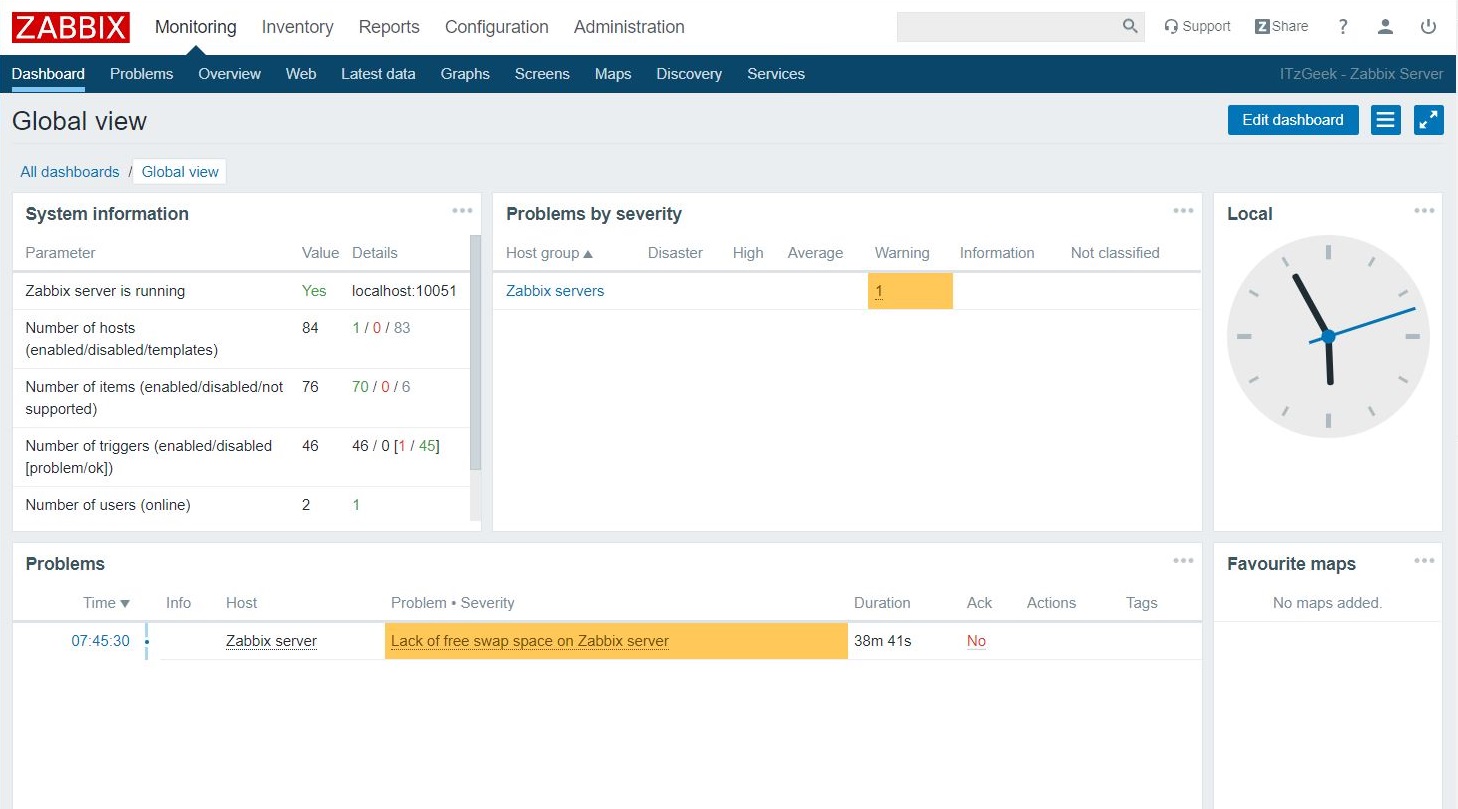Click the System information widget scrollbar
1458x809 pixels.
point(475,352)
